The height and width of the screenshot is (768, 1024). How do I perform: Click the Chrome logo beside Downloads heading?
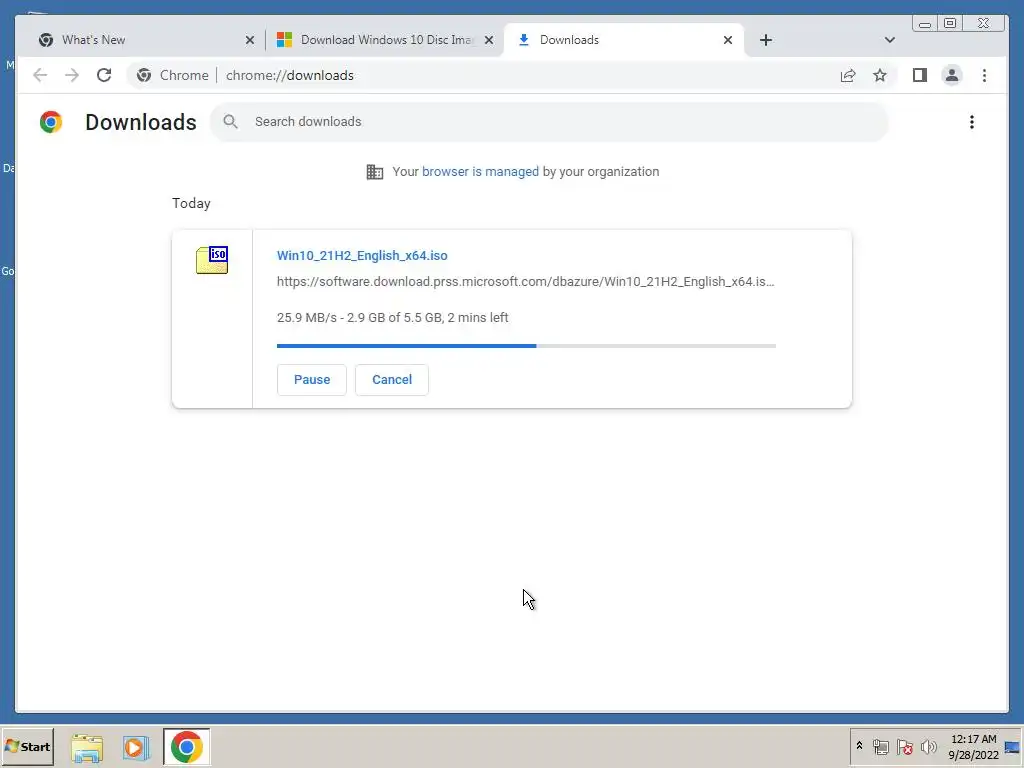(x=50, y=122)
